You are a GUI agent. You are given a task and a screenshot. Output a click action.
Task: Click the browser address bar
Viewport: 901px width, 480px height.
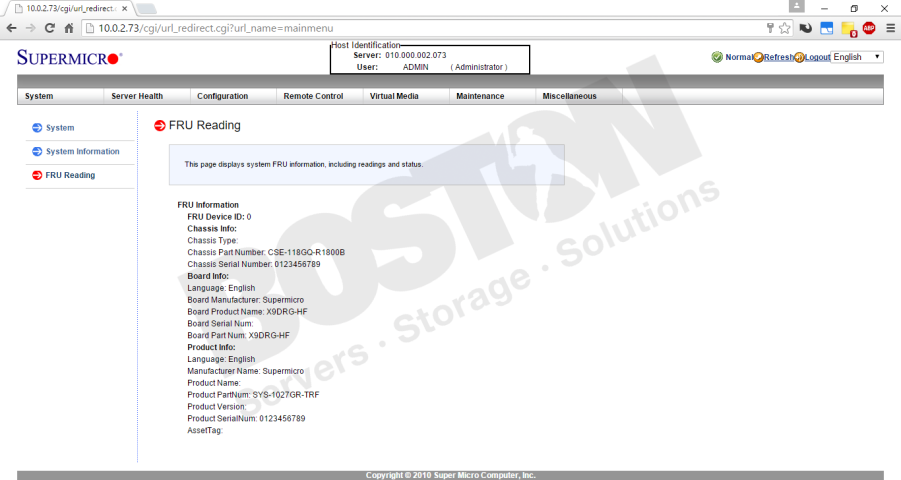(x=425, y=28)
